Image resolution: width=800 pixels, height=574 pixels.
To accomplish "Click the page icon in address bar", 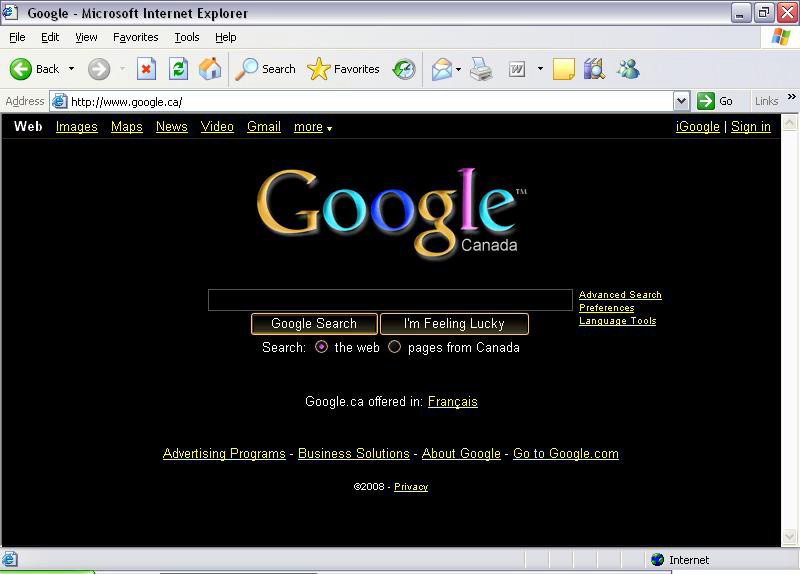I will pyautogui.click(x=60, y=101).
